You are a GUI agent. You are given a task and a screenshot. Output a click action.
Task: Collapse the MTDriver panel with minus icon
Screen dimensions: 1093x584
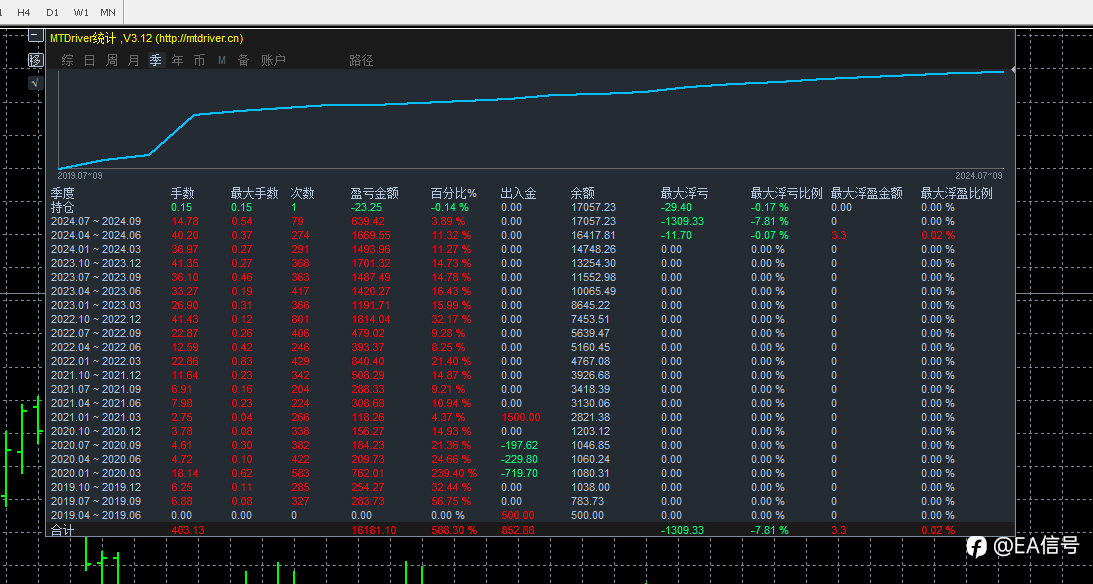tap(36, 36)
